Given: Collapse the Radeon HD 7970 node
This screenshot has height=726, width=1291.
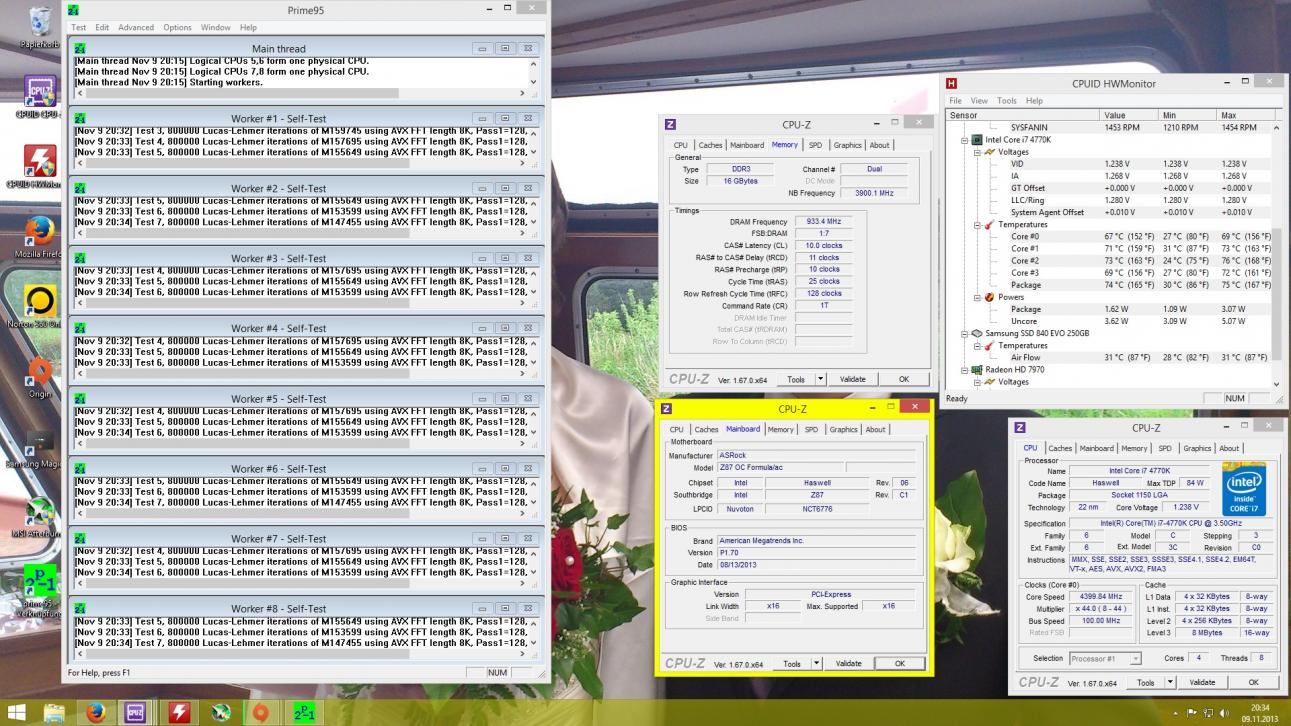Looking at the screenshot, I should 966,370.
